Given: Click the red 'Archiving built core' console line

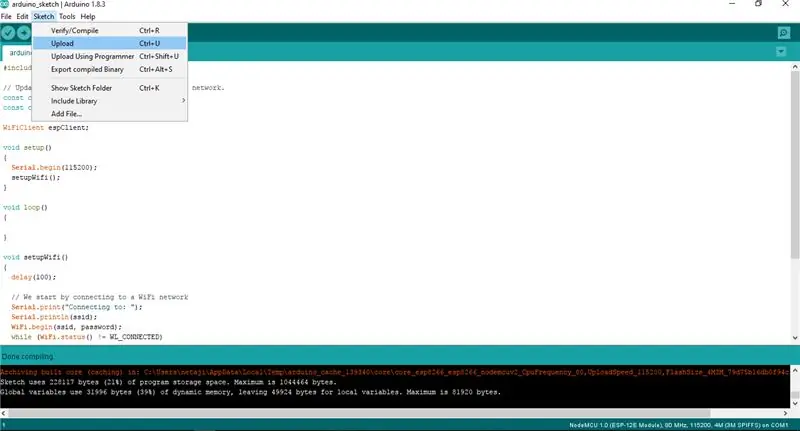Looking at the screenshot, I should click(395, 372).
